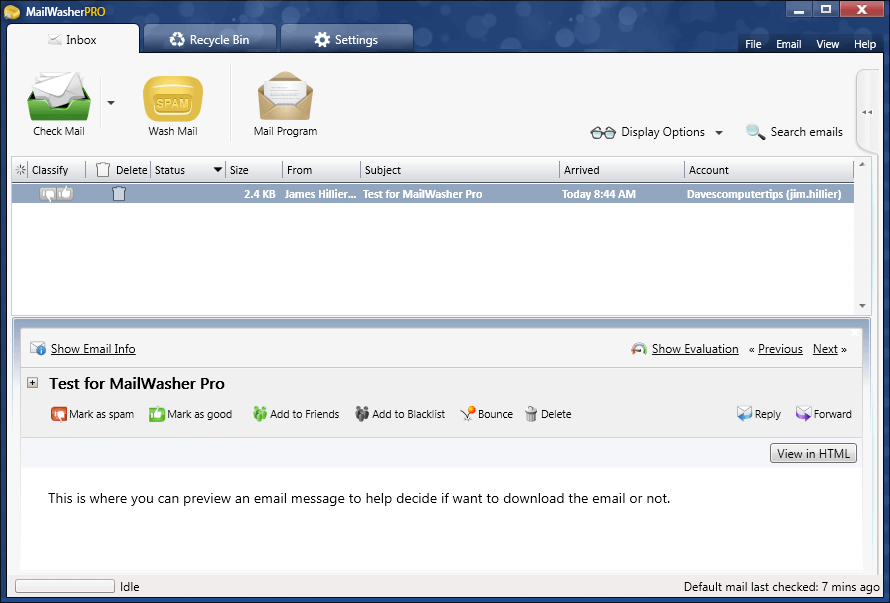The height and width of the screenshot is (603, 890).
Task: Open the Settings tab
Action: click(346, 39)
